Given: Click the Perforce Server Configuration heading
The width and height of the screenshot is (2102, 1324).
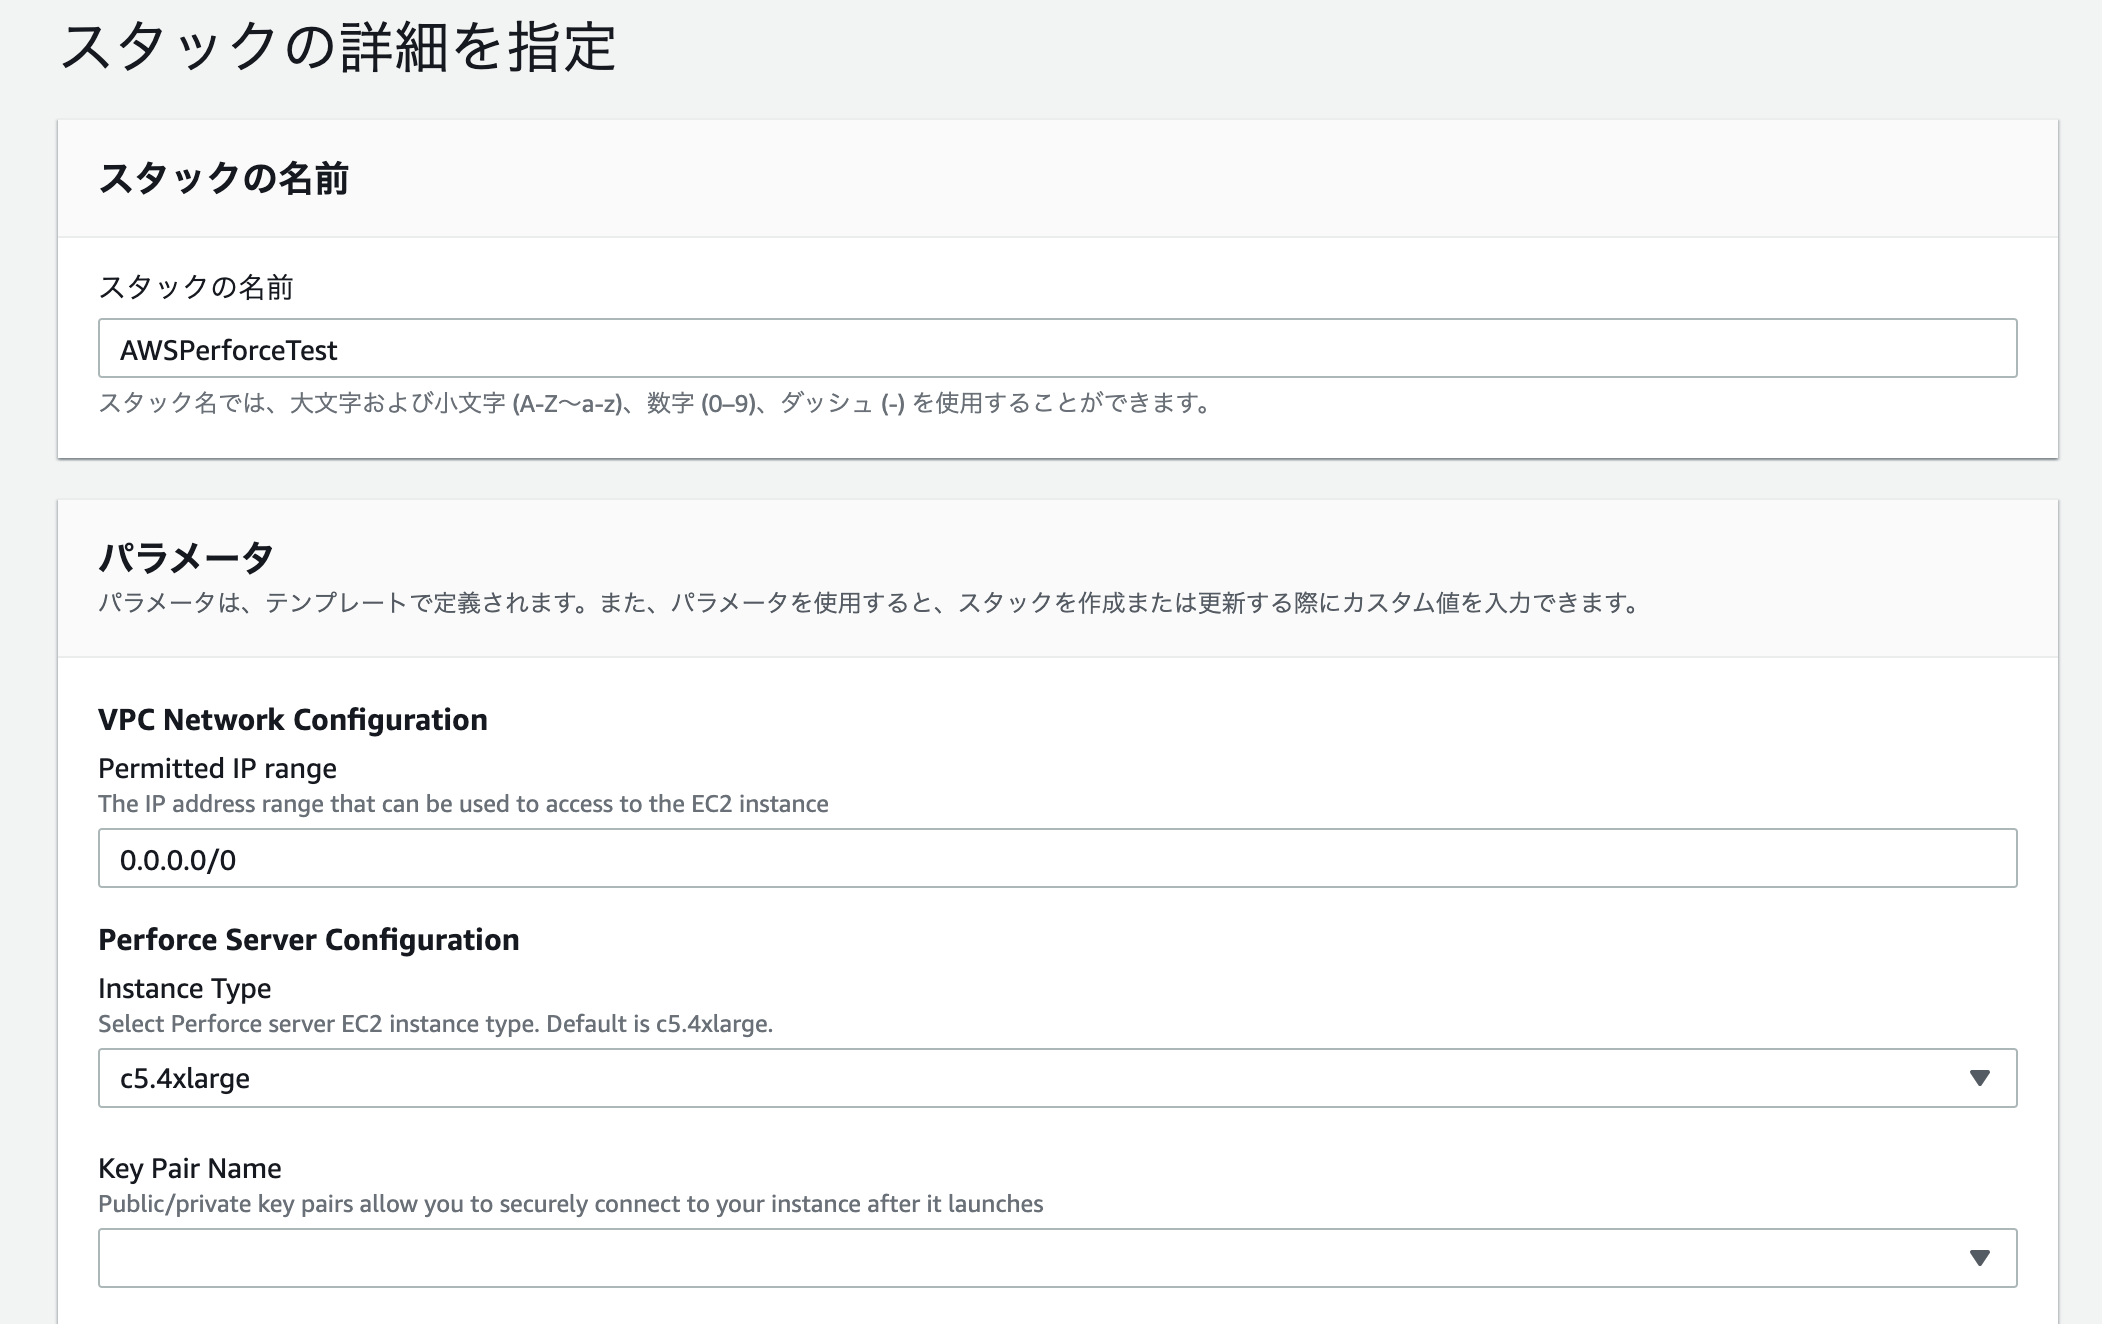Looking at the screenshot, I should click(x=308, y=940).
